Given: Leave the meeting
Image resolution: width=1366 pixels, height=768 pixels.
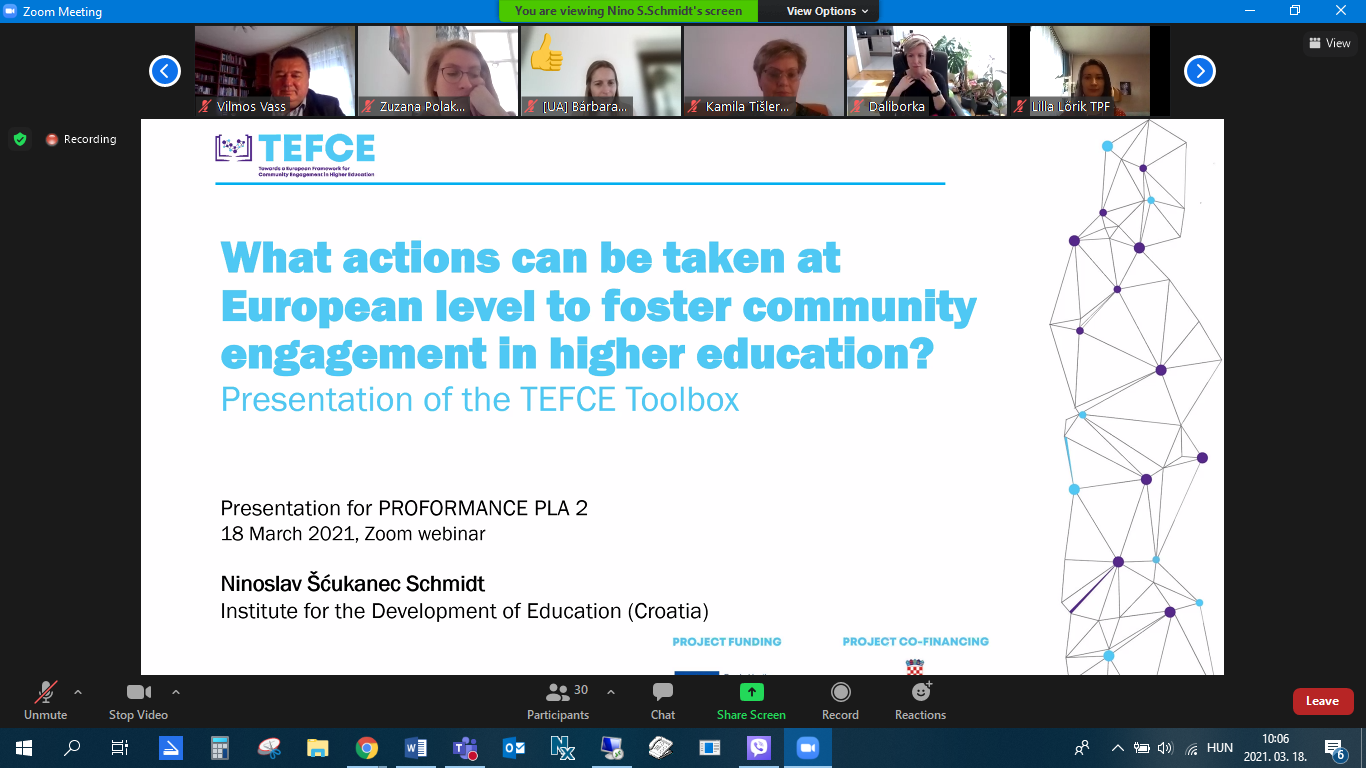Looking at the screenshot, I should (x=1322, y=701).
